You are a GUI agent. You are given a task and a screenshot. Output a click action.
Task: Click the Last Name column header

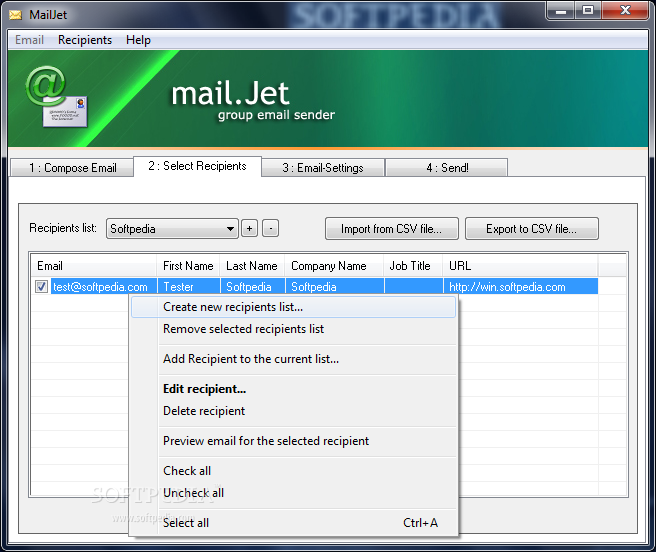pos(252,266)
